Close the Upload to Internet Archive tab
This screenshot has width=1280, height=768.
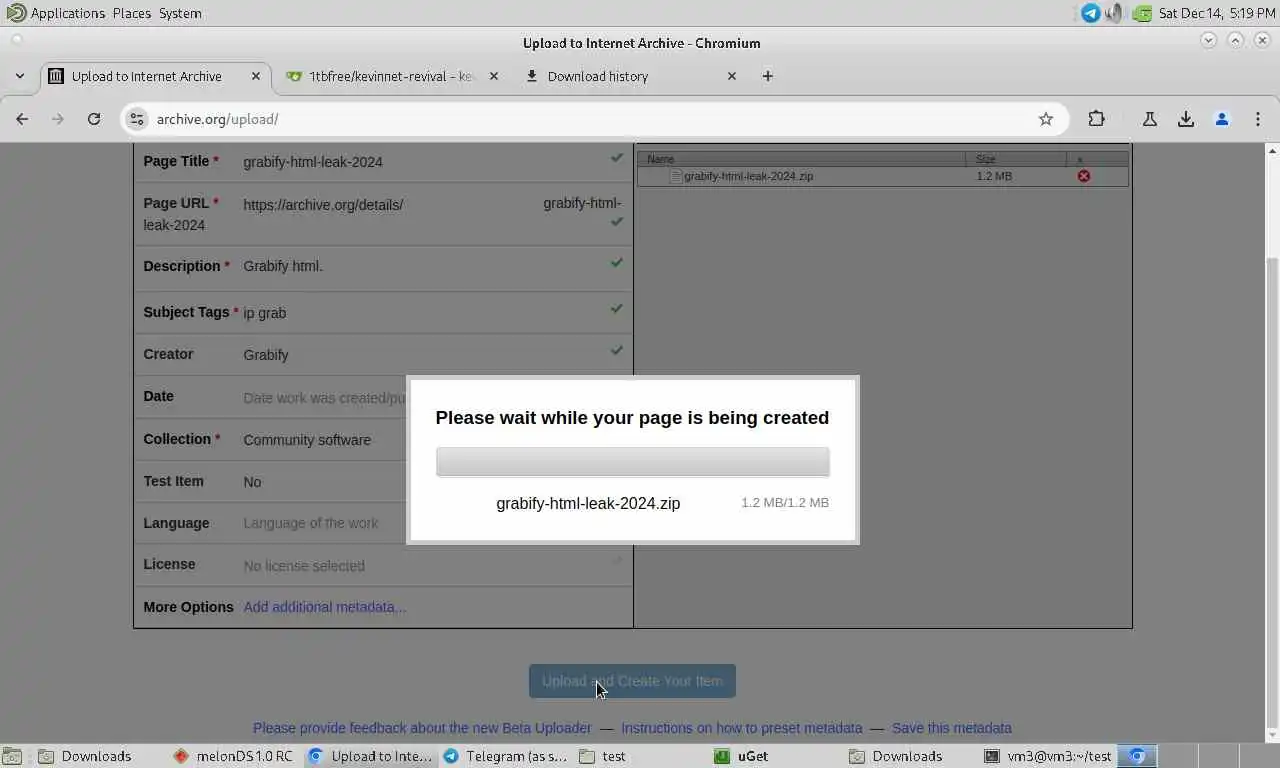point(256,76)
